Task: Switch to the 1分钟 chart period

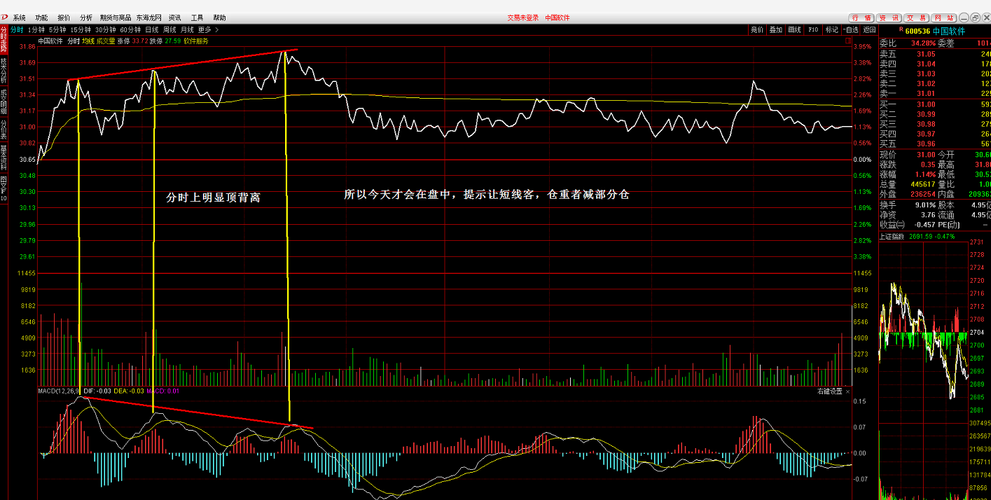Action: (x=37, y=30)
